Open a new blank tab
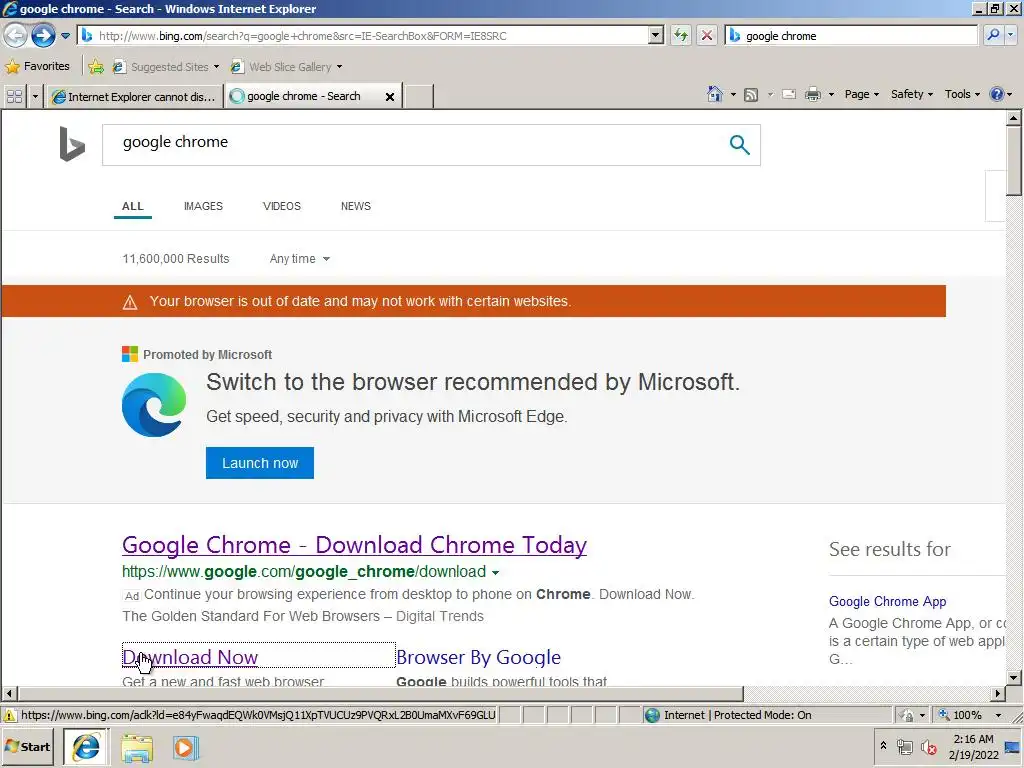This screenshot has height=768, width=1024. [419, 97]
